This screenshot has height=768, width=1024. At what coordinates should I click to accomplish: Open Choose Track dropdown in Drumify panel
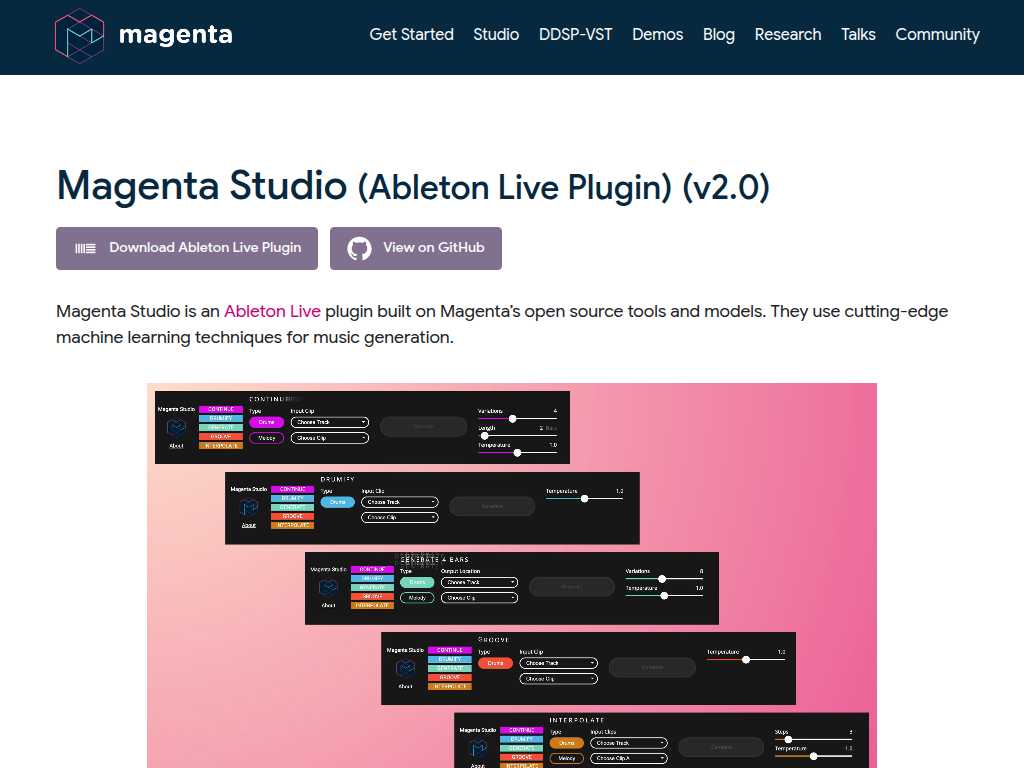click(x=400, y=502)
